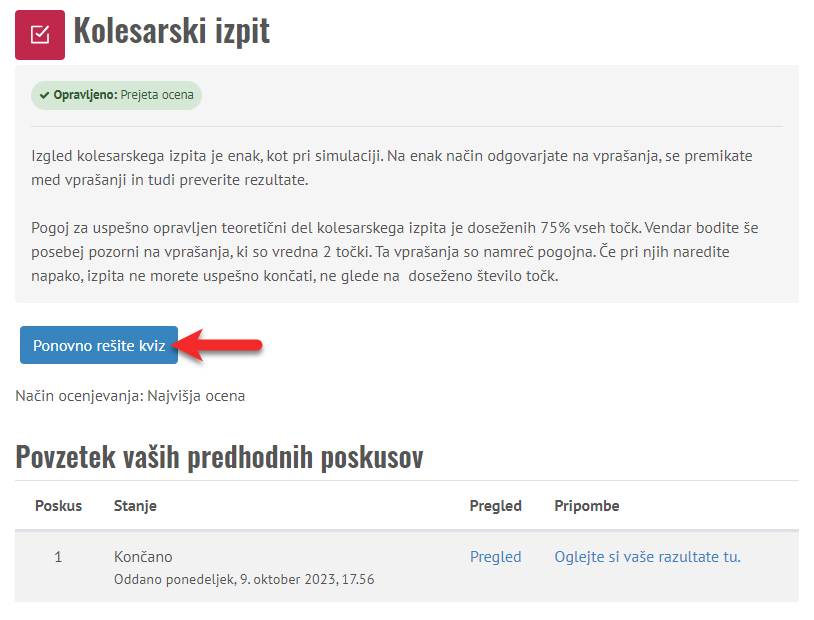Select the Poskus column header
The width and height of the screenshot is (814, 620).
point(58,506)
